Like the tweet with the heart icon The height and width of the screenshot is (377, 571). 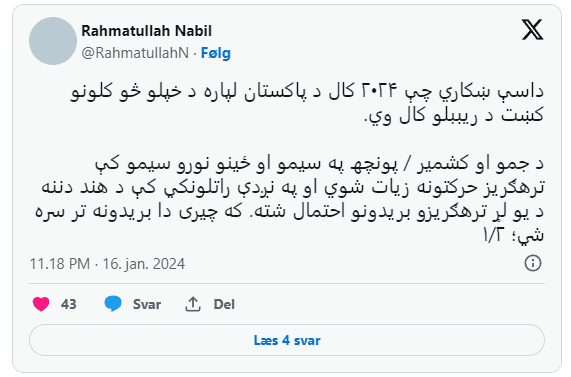(41, 304)
